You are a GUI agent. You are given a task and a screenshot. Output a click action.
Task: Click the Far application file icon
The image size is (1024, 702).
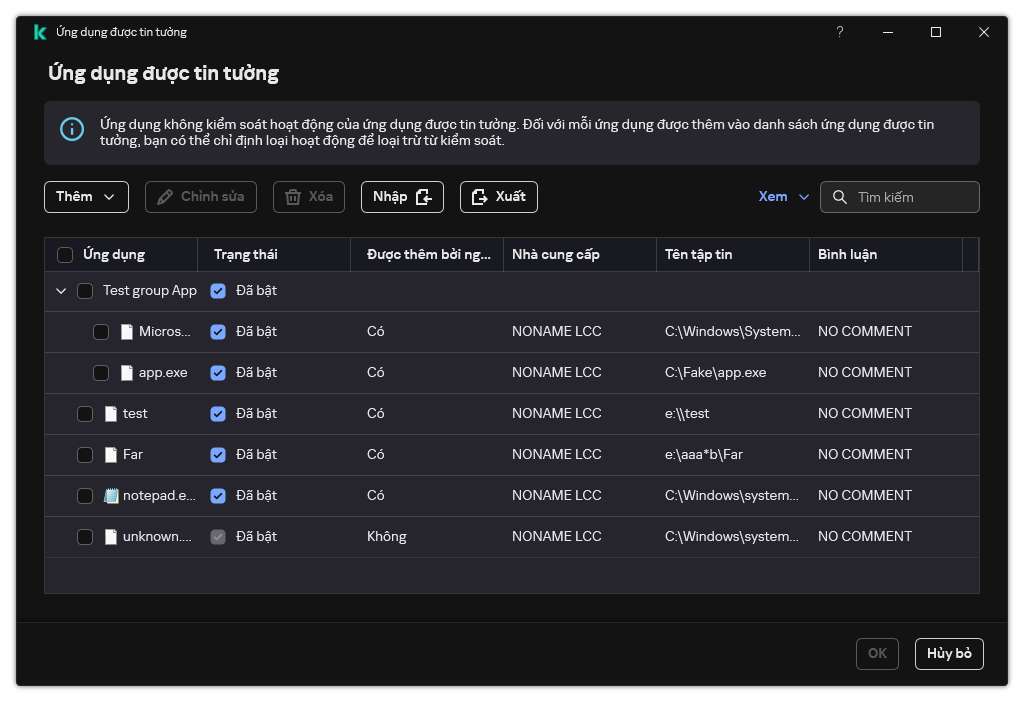coord(111,454)
